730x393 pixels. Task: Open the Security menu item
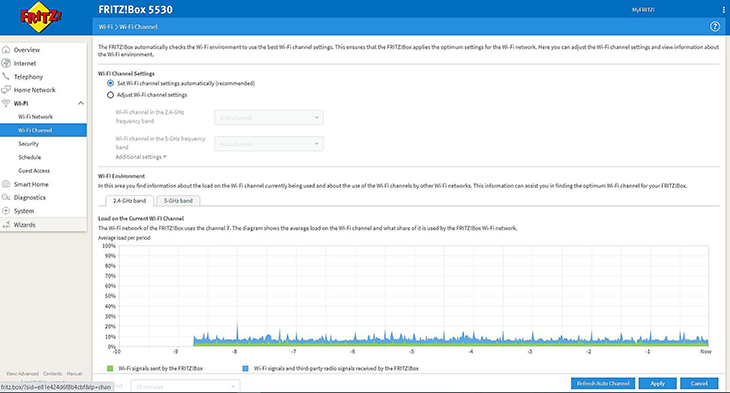click(x=28, y=144)
